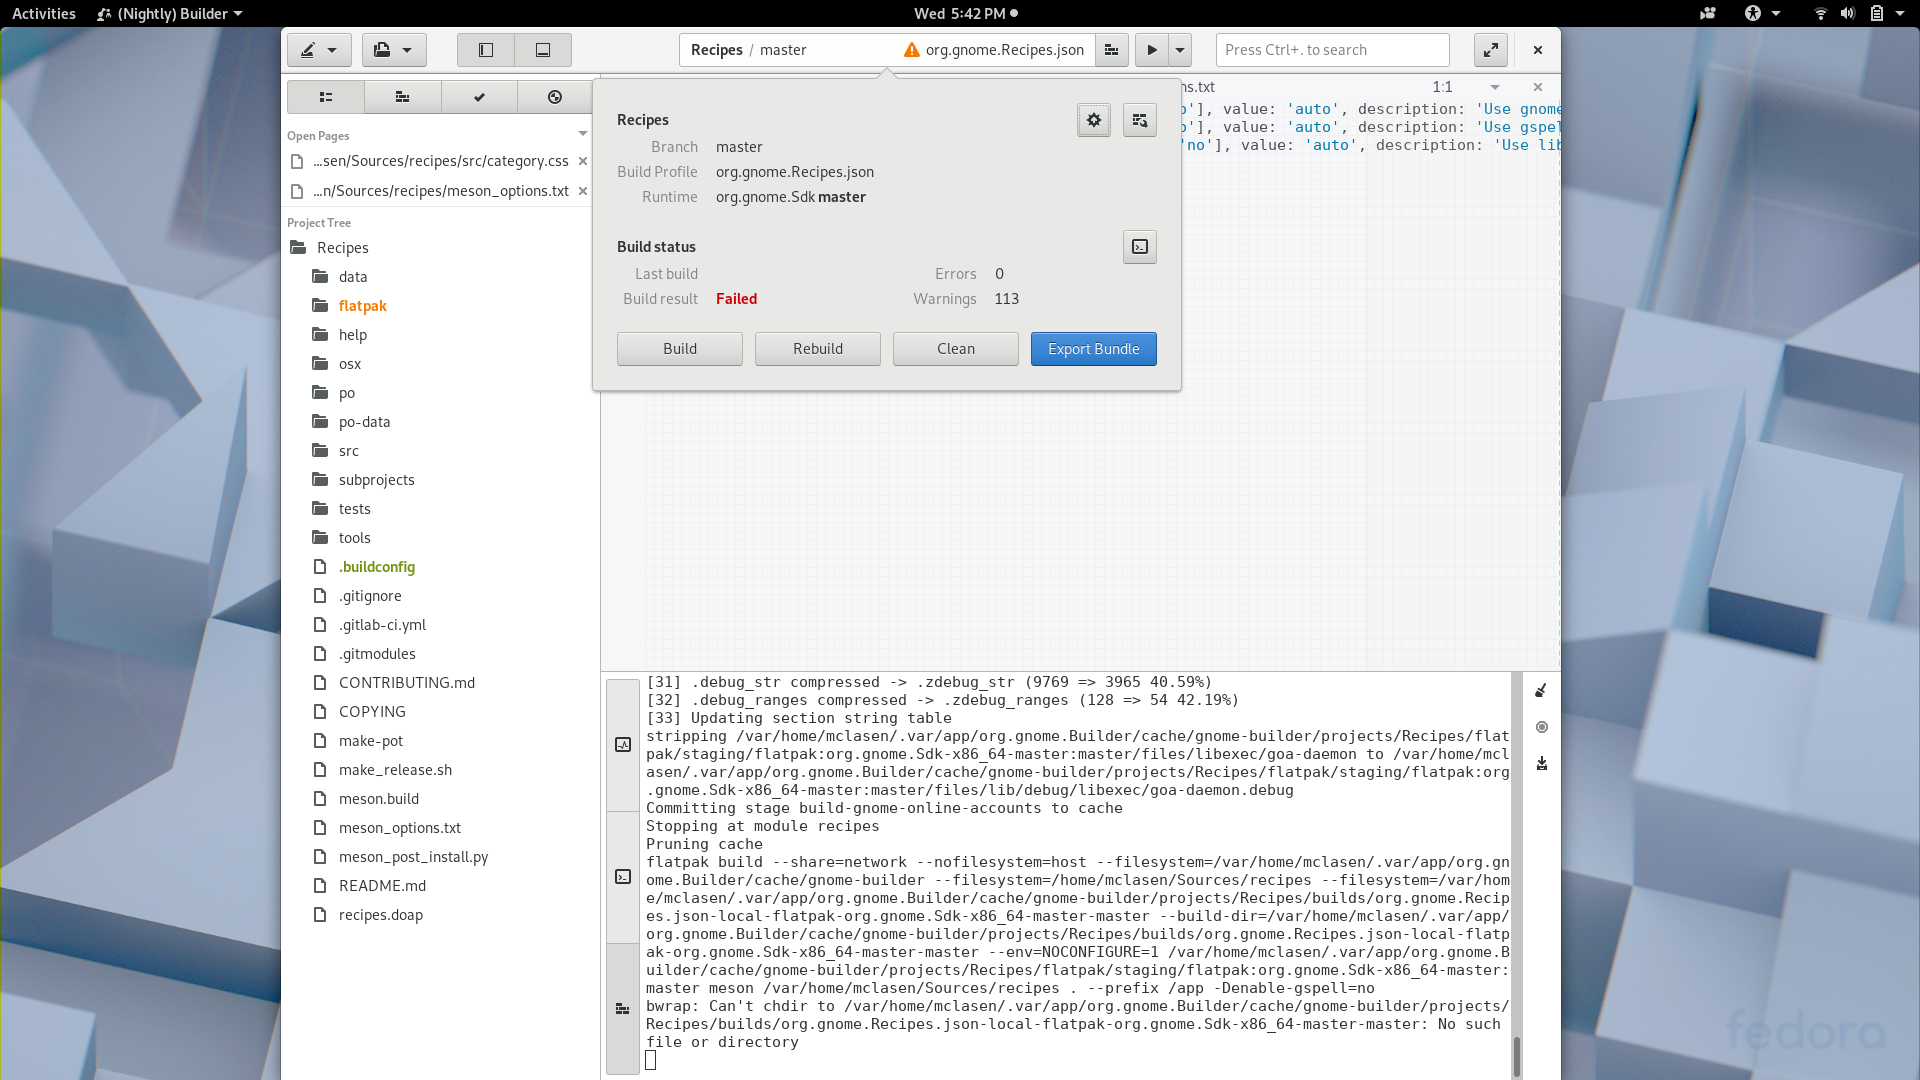The height and width of the screenshot is (1080, 1920).
Task: Select the terminal bottom-panel icon tab
Action: (623, 877)
